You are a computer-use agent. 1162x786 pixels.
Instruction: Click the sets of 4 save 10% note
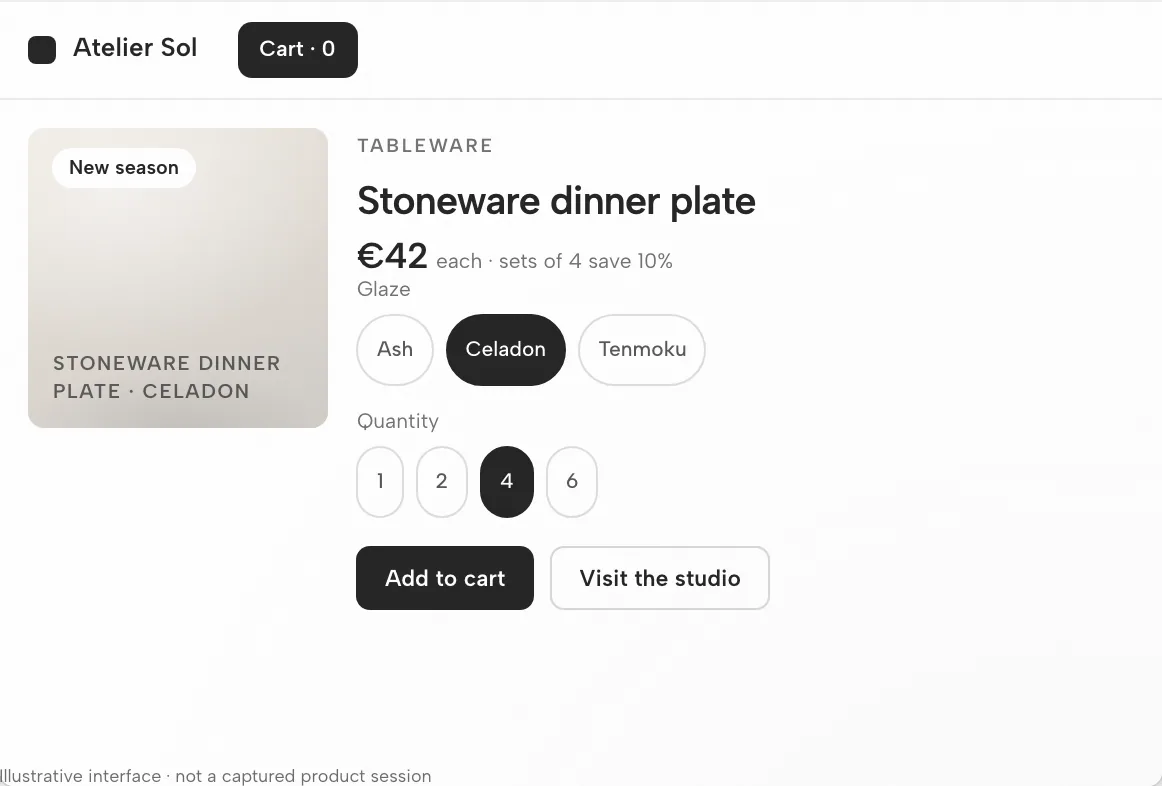click(585, 262)
